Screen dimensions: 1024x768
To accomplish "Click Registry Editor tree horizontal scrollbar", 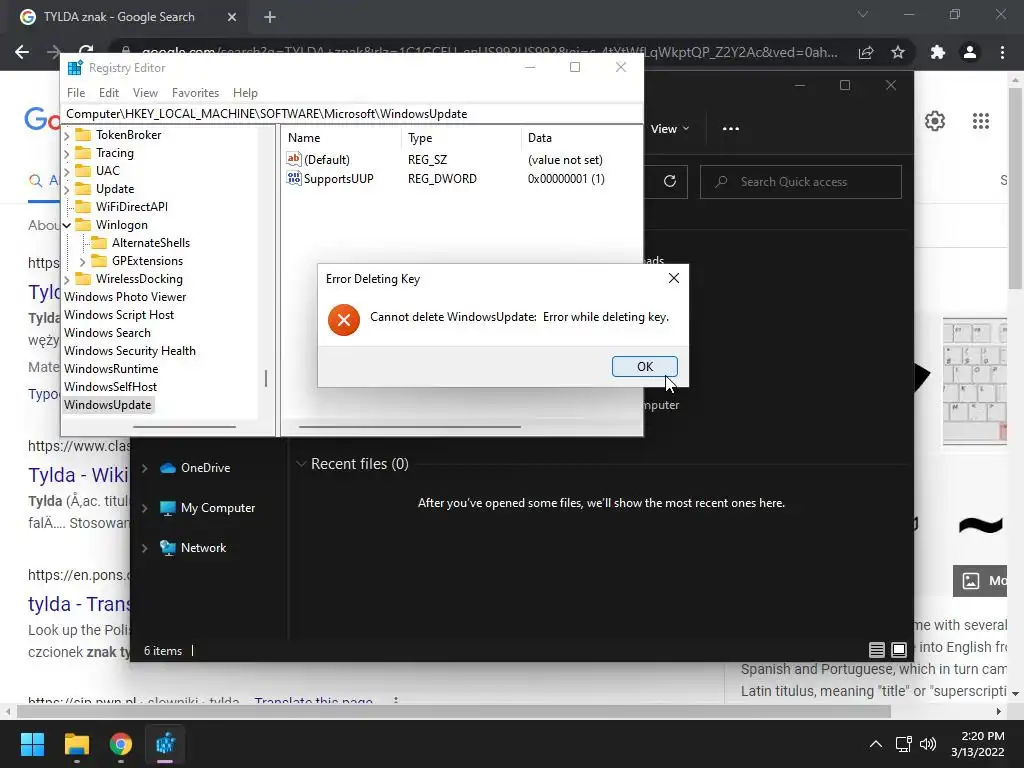I will 184,426.
